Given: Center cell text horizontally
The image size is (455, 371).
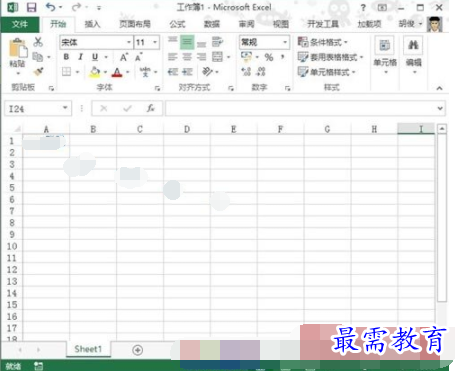Looking at the screenshot, I should click(187, 57).
